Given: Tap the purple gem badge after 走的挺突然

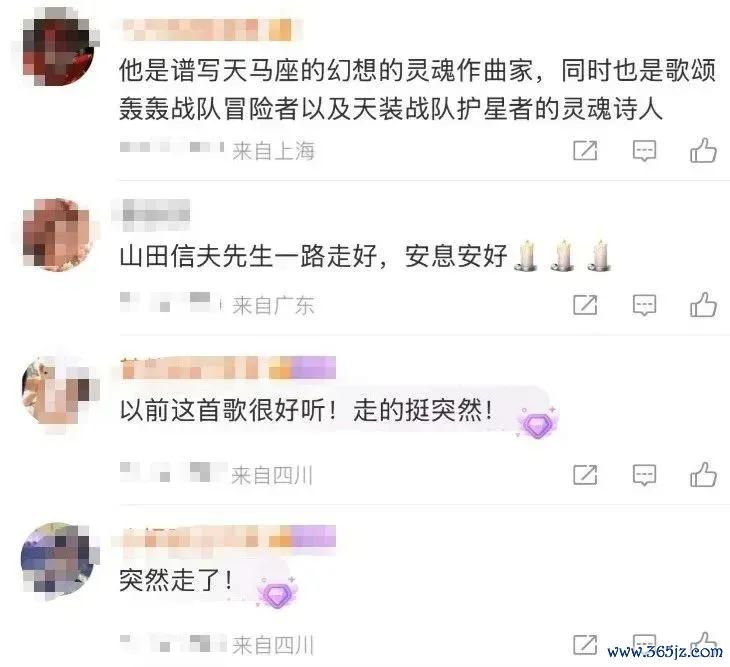Looking at the screenshot, I should click(x=538, y=423).
